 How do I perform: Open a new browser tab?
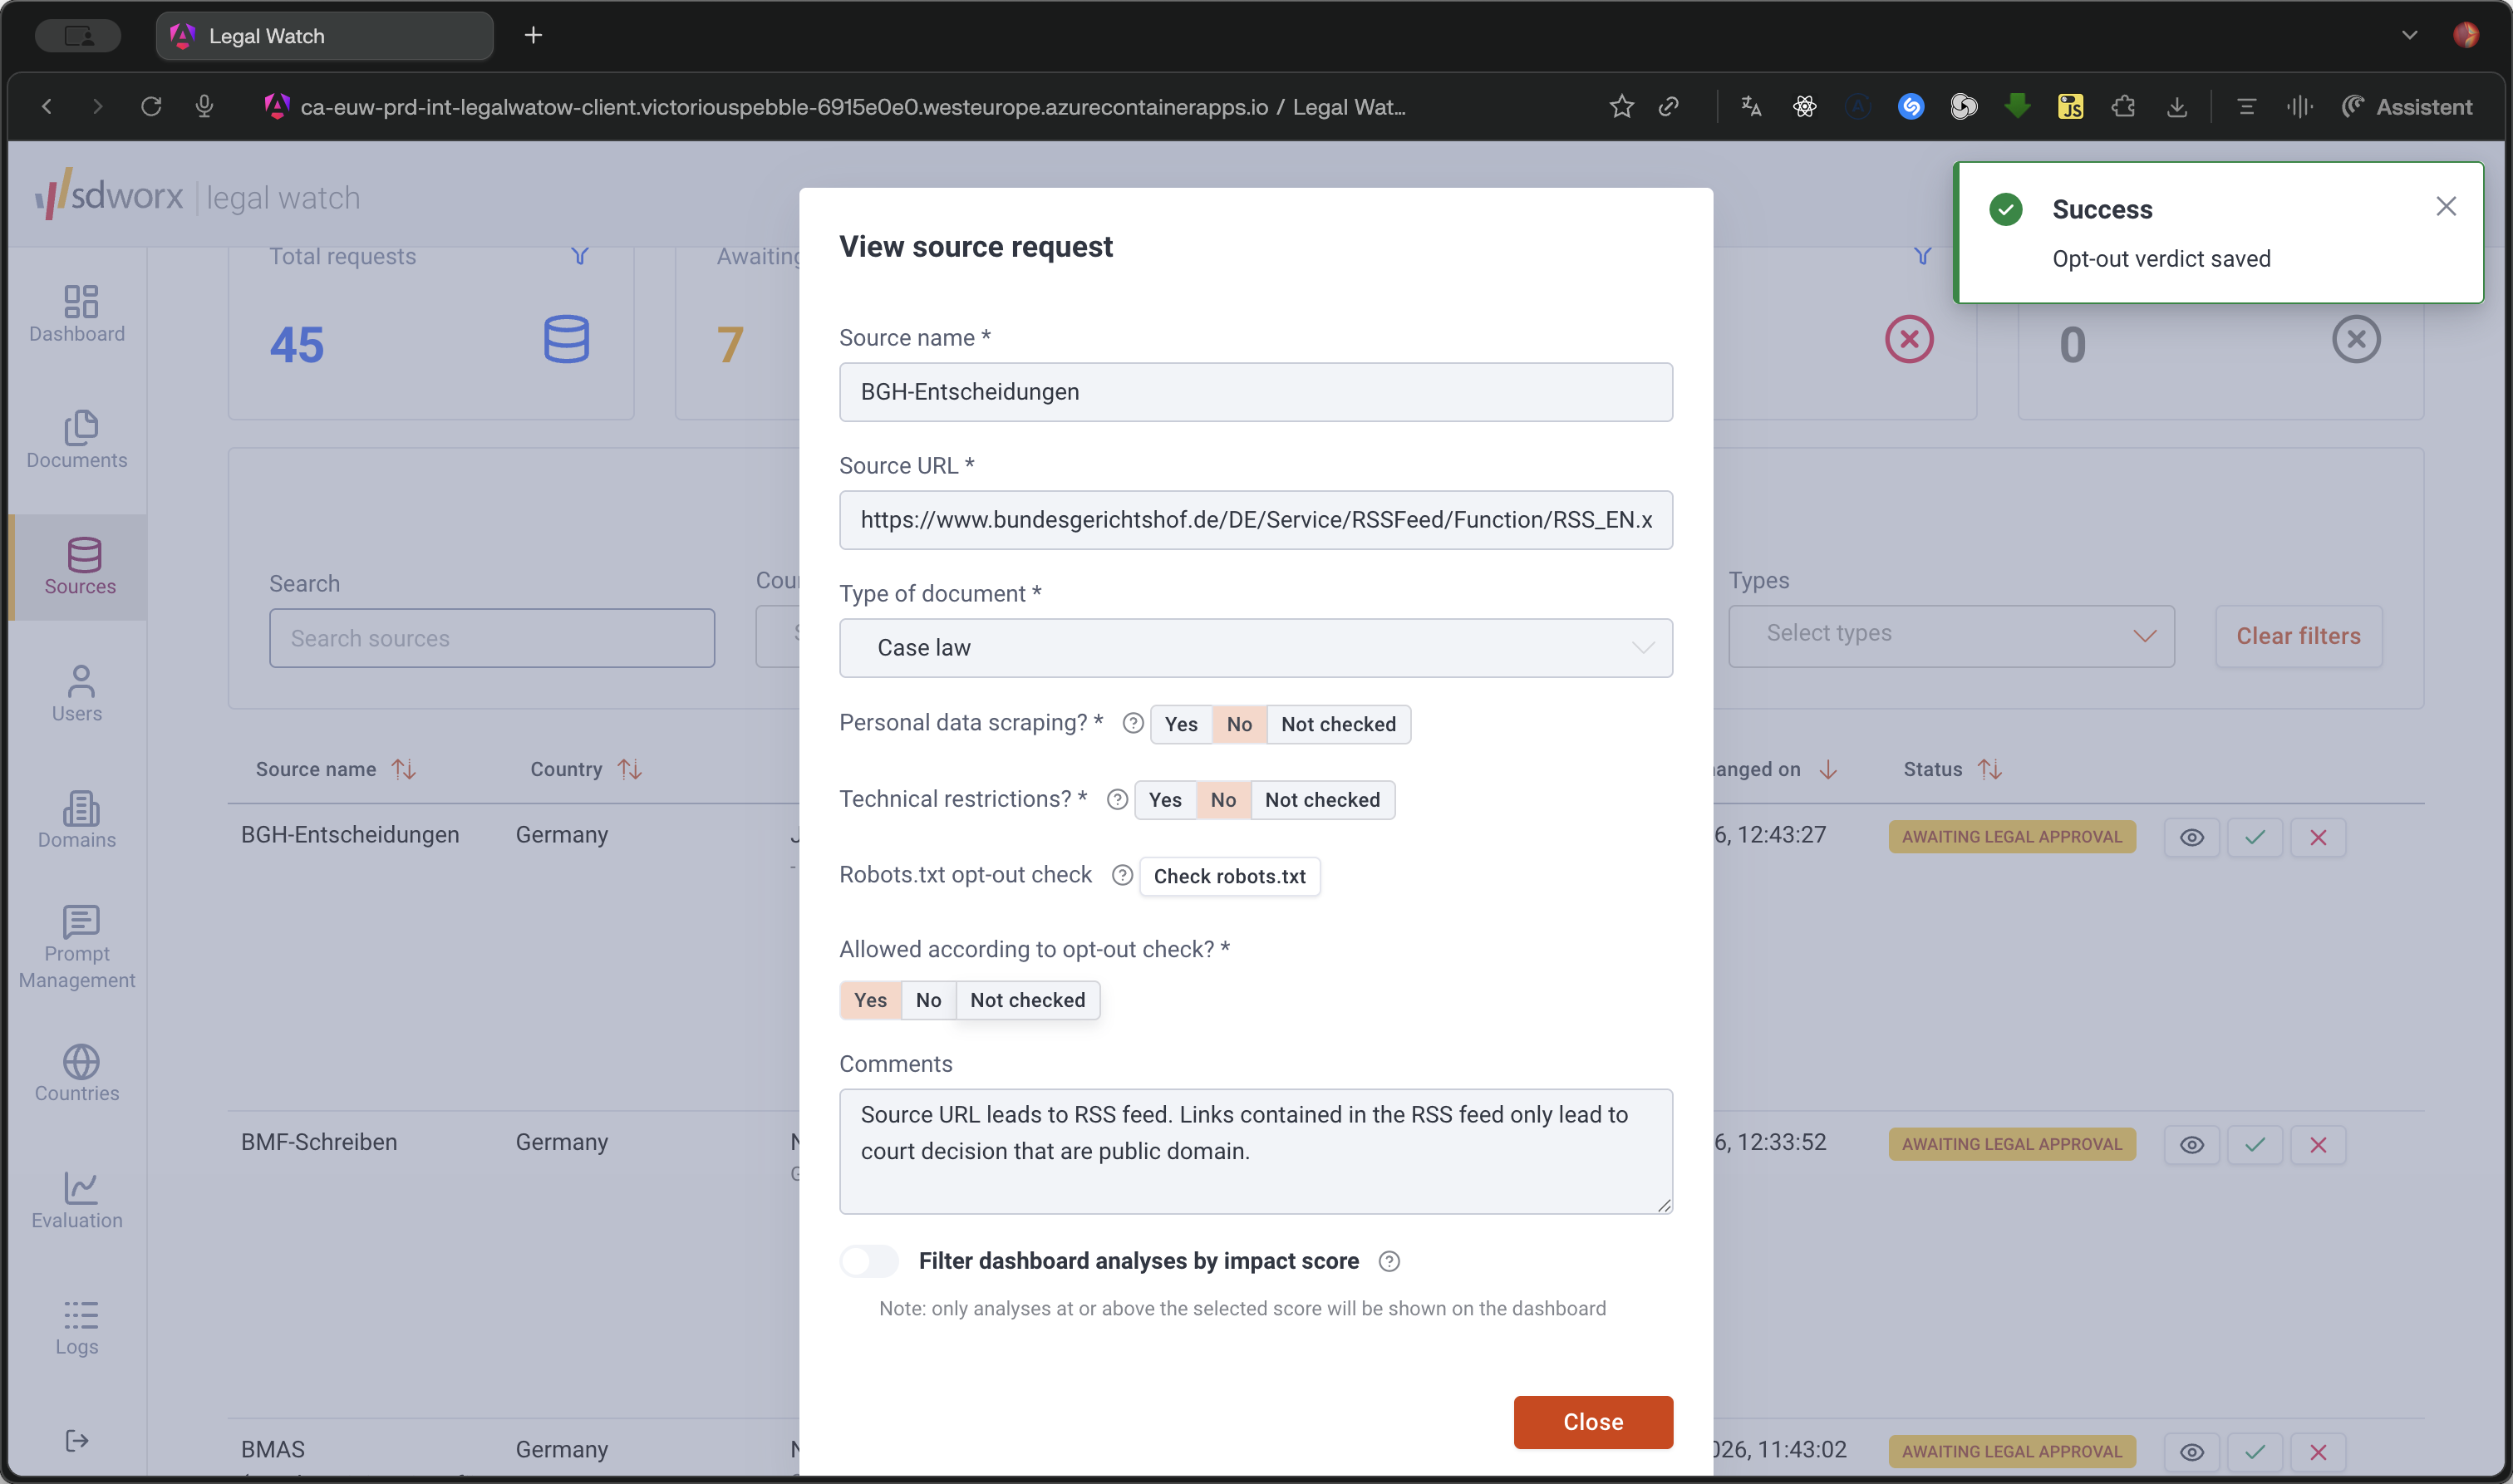tap(533, 36)
